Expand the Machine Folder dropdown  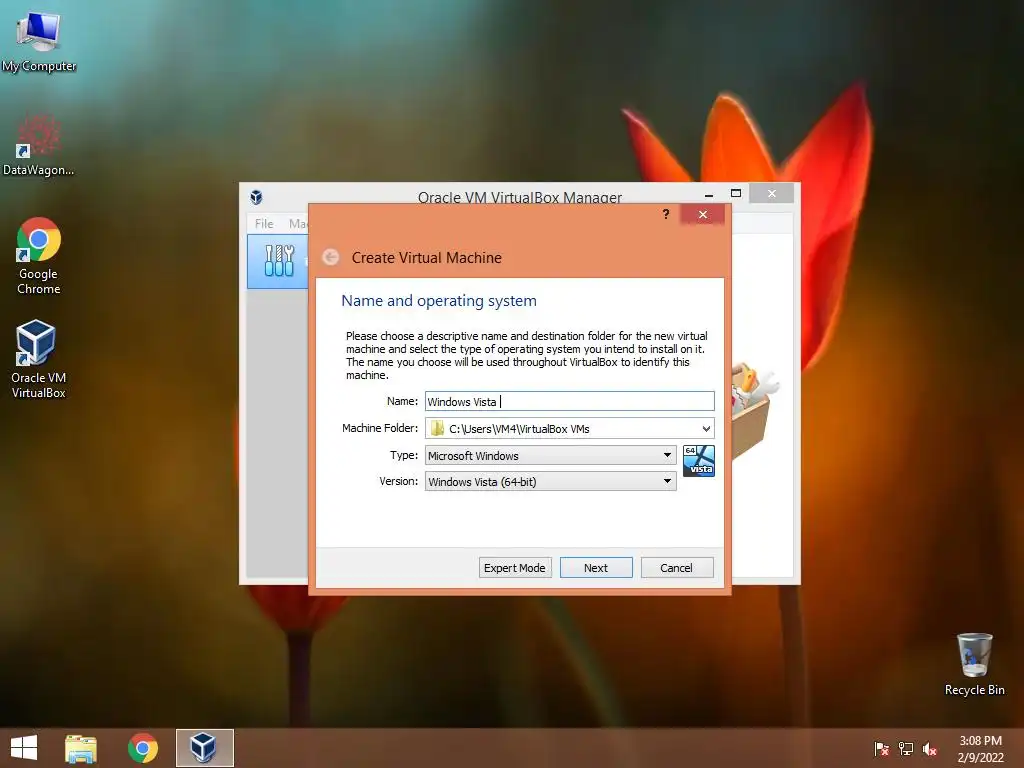tap(706, 428)
